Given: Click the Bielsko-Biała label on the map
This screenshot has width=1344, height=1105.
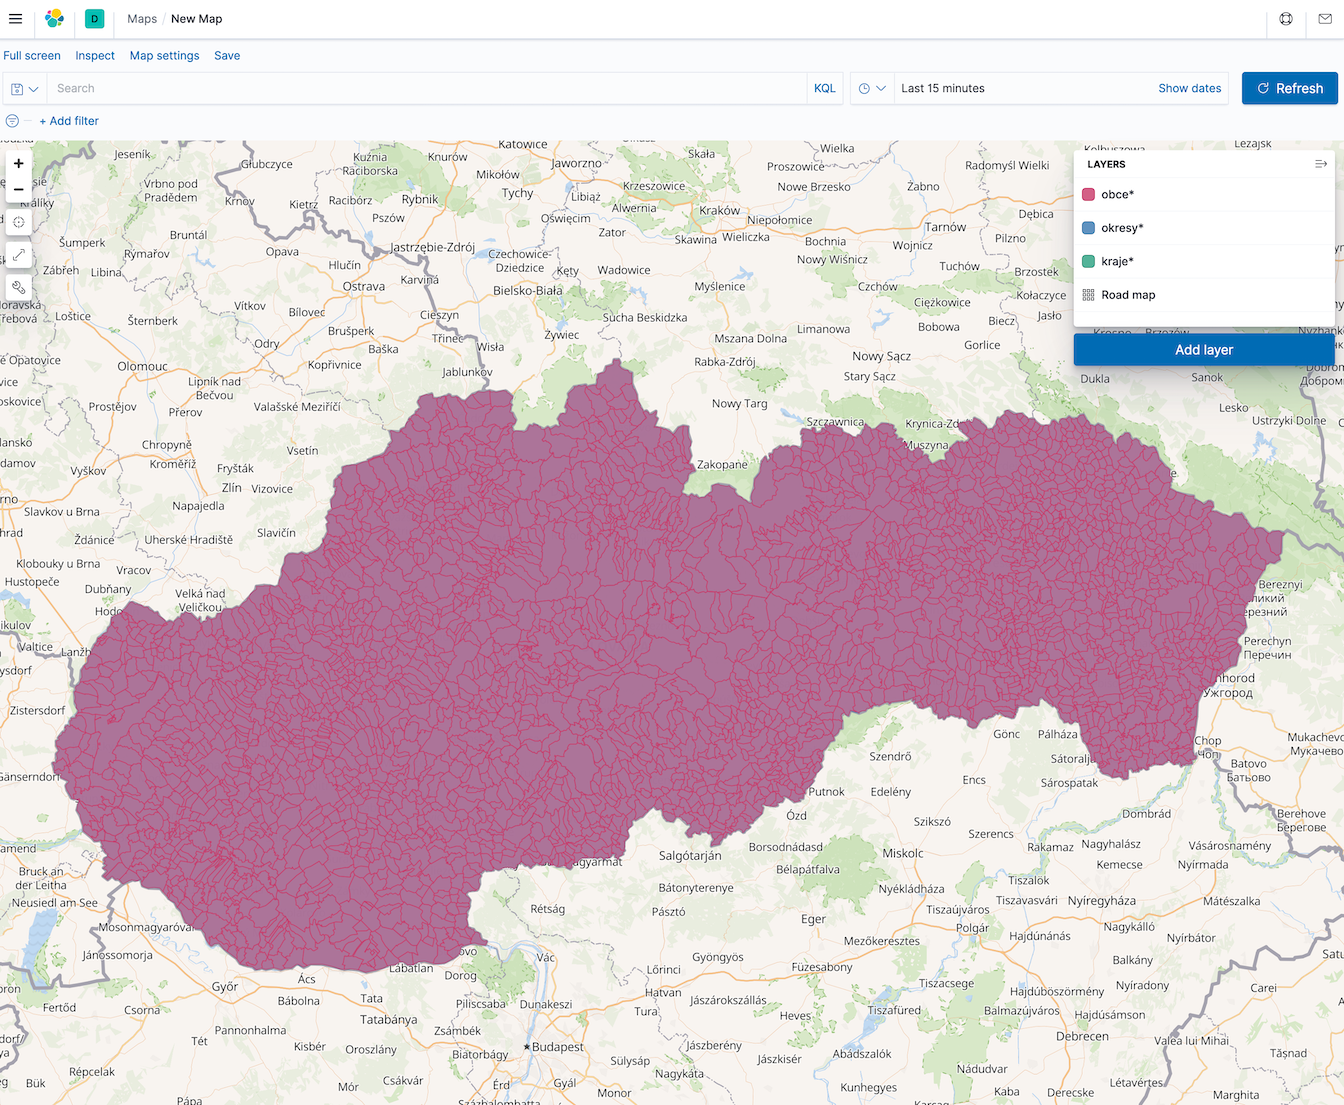Looking at the screenshot, I should coord(528,290).
